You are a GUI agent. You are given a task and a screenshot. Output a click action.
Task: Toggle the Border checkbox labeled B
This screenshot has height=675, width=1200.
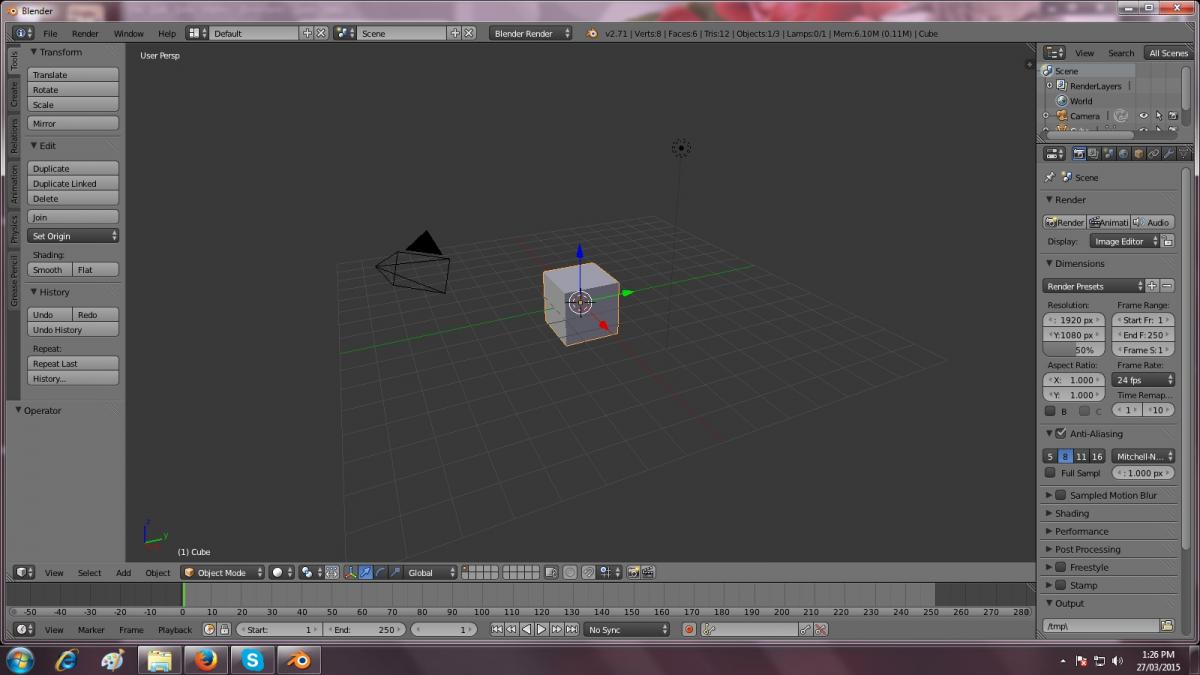pos(1050,411)
